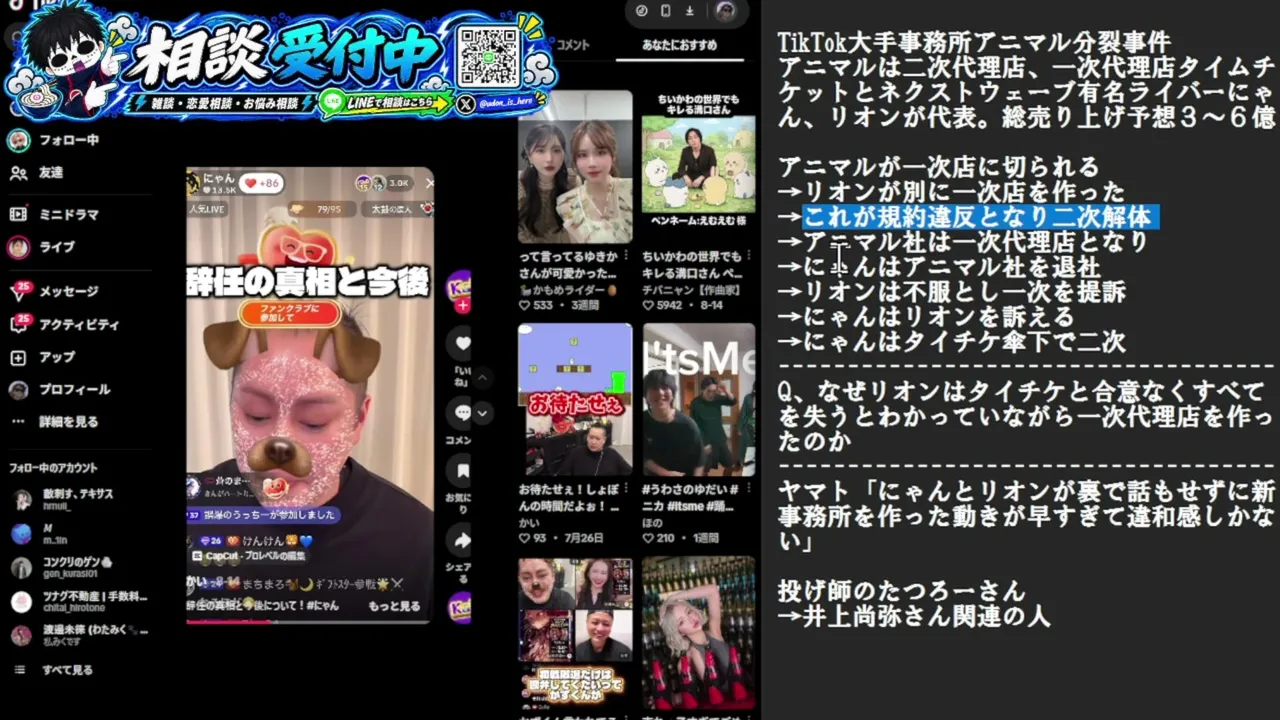Share the video with arrow icon
Viewport: 1280px width, 720px height.
pyautogui.click(x=462, y=541)
